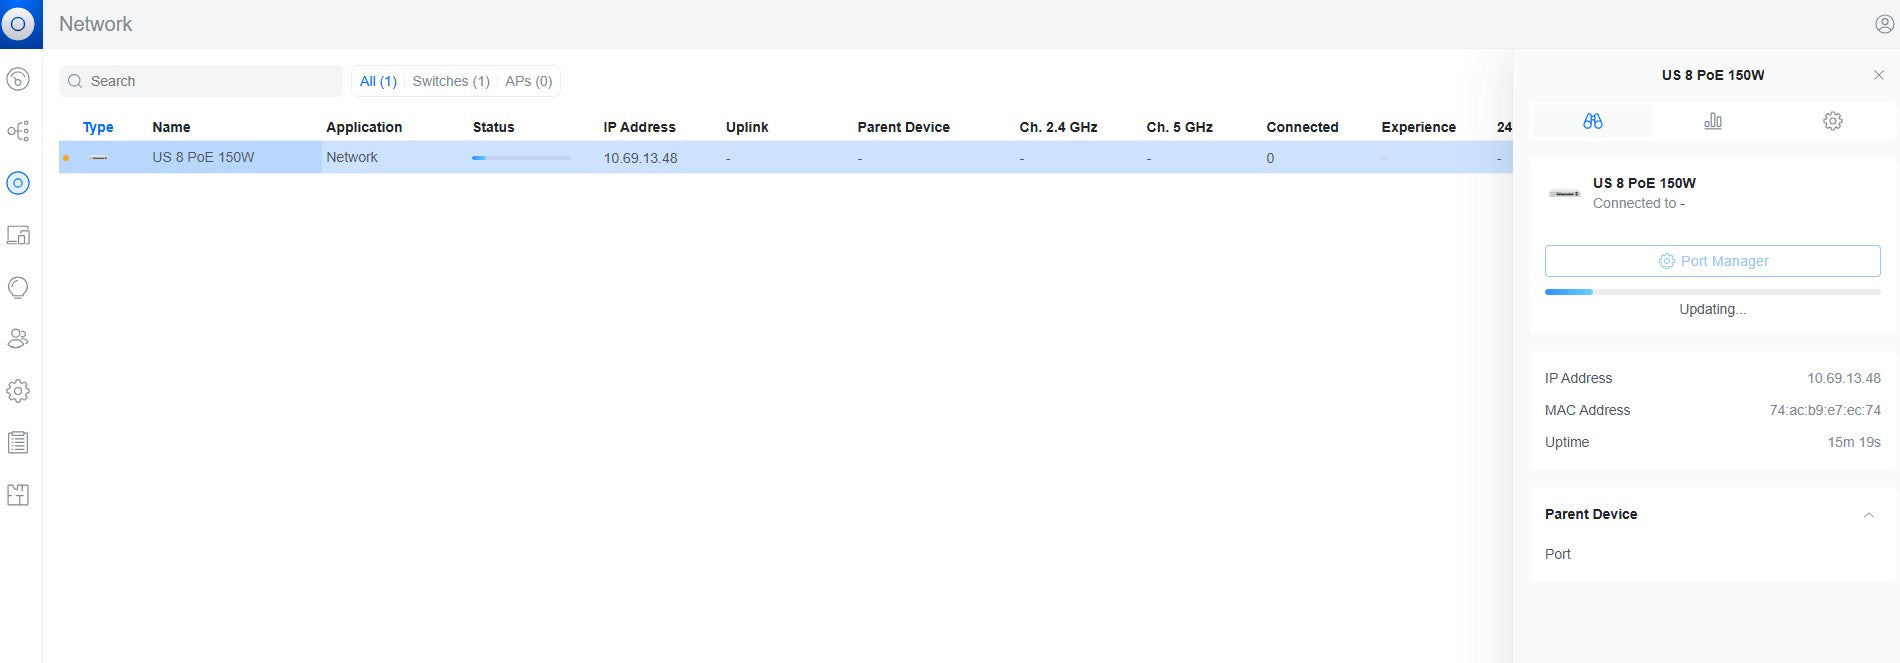Select the Switches (1) filter tab
The width and height of the screenshot is (1900, 663).
451,81
